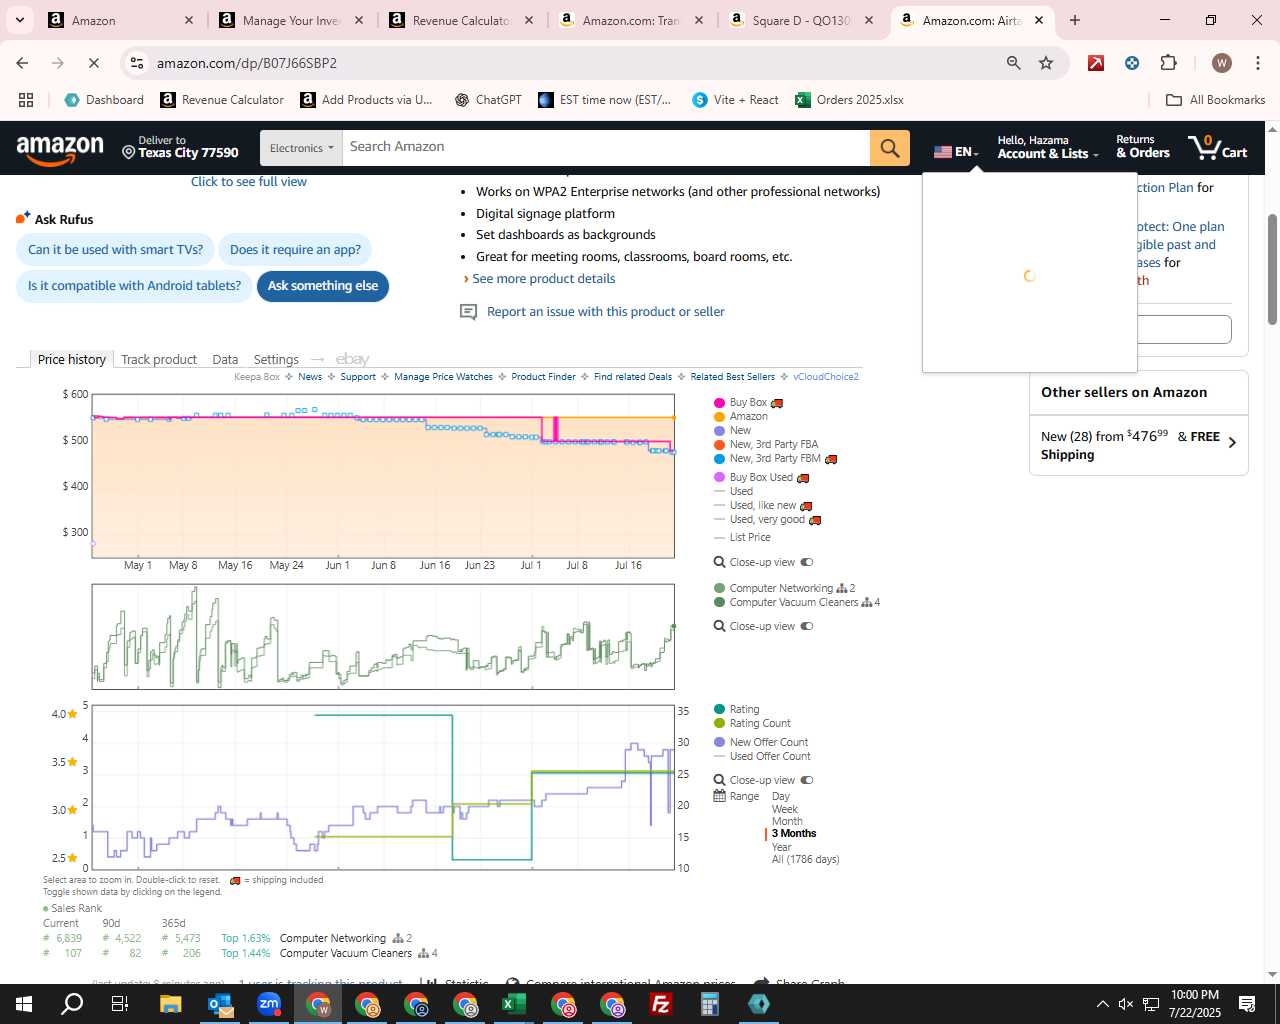This screenshot has width=1280, height=1024.
Task: Click the Chrome menu three-dot icon
Action: pyautogui.click(x=1258, y=63)
